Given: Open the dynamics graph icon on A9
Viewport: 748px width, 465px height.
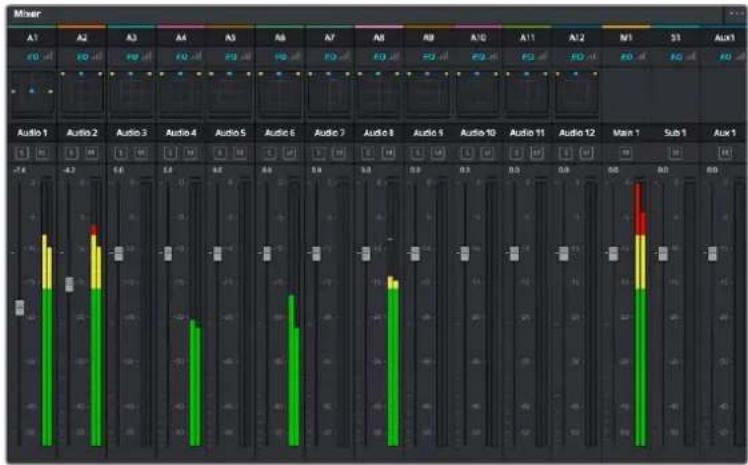Looking at the screenshot, I should pos(444,57).
